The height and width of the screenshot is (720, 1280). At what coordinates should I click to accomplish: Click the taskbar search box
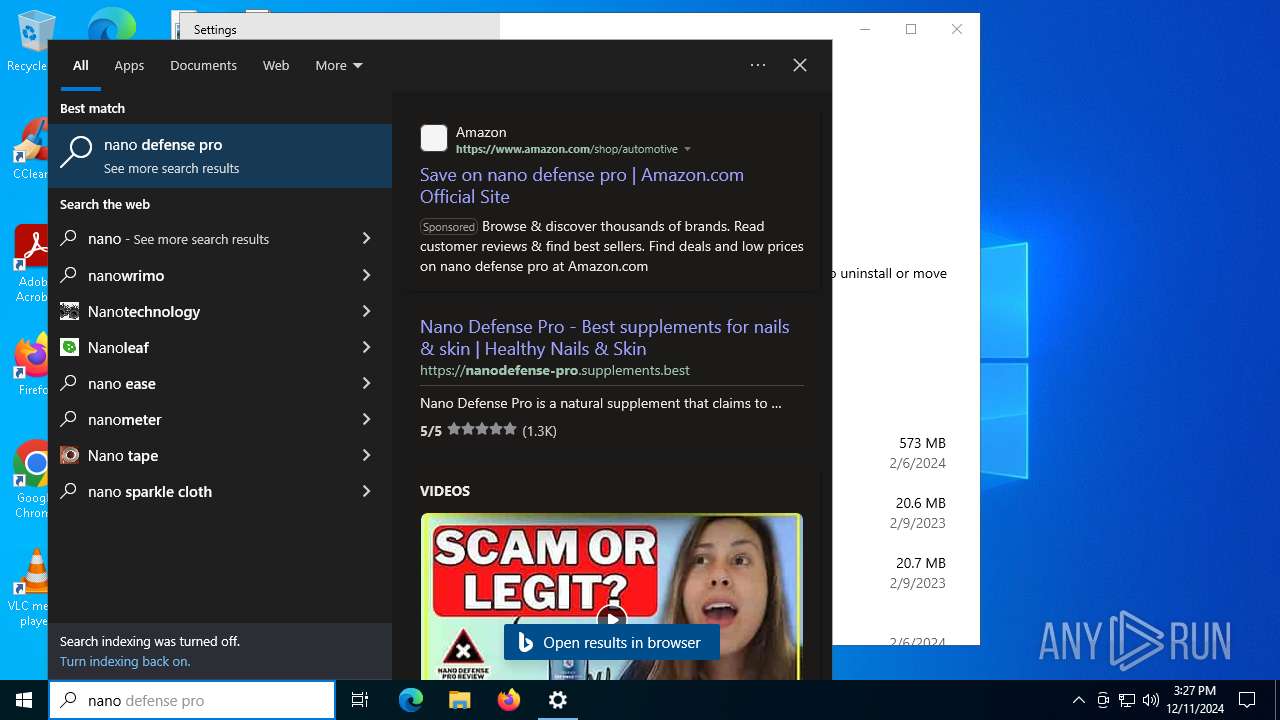click(192, 700)
